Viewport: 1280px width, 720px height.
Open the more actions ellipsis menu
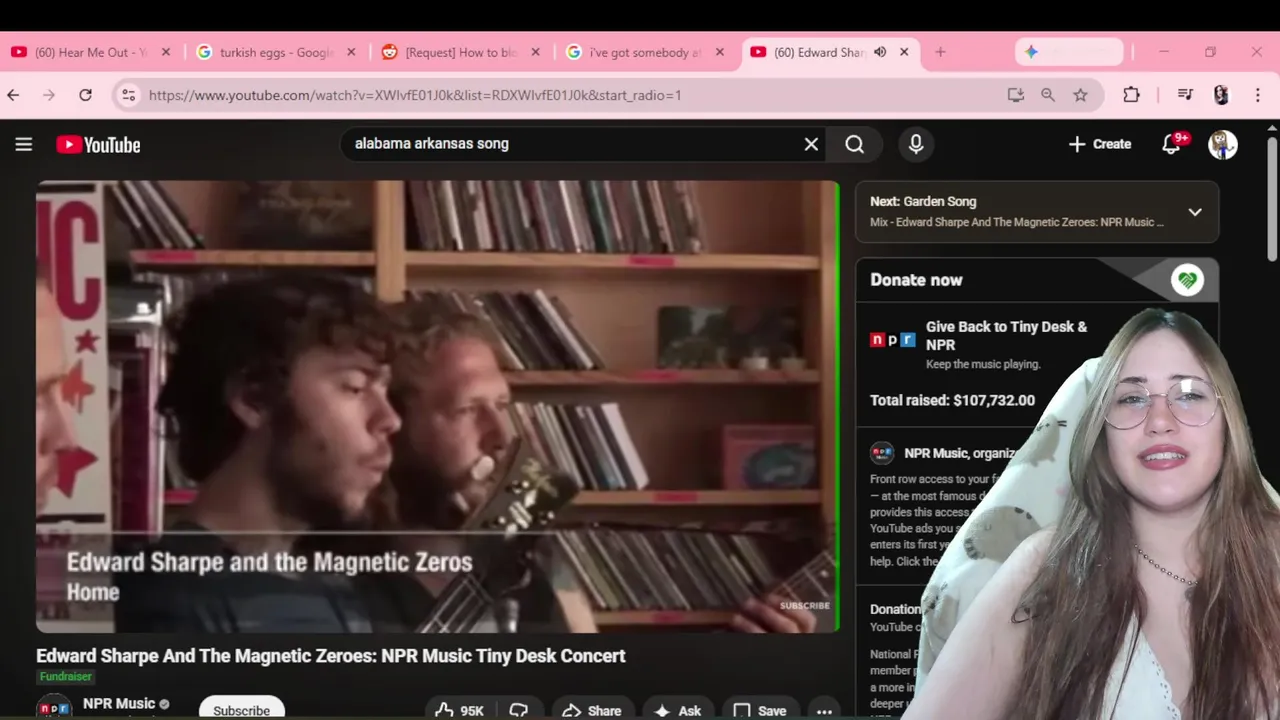pyautogui.click(x=824, y=711)
